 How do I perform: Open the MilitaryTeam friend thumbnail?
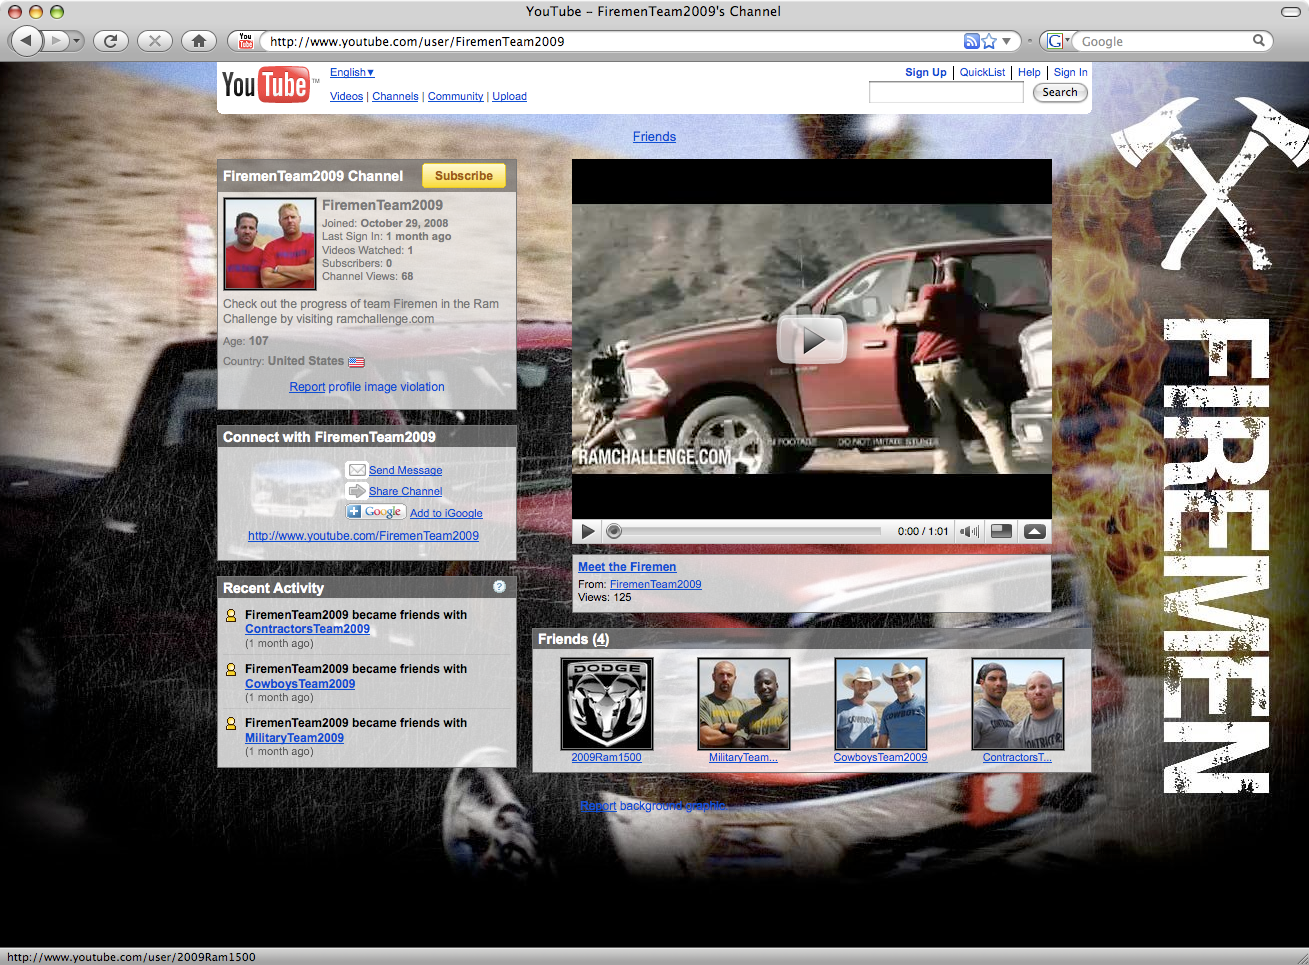tap(744, 704)
